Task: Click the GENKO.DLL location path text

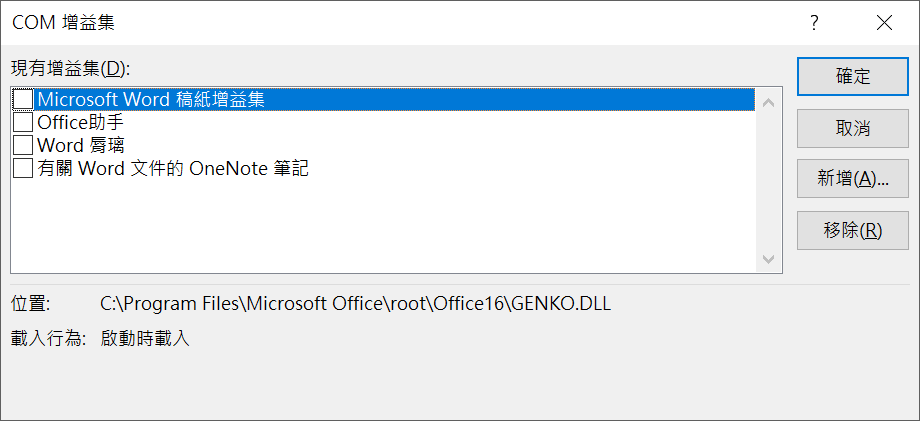Action: (356, 304)
